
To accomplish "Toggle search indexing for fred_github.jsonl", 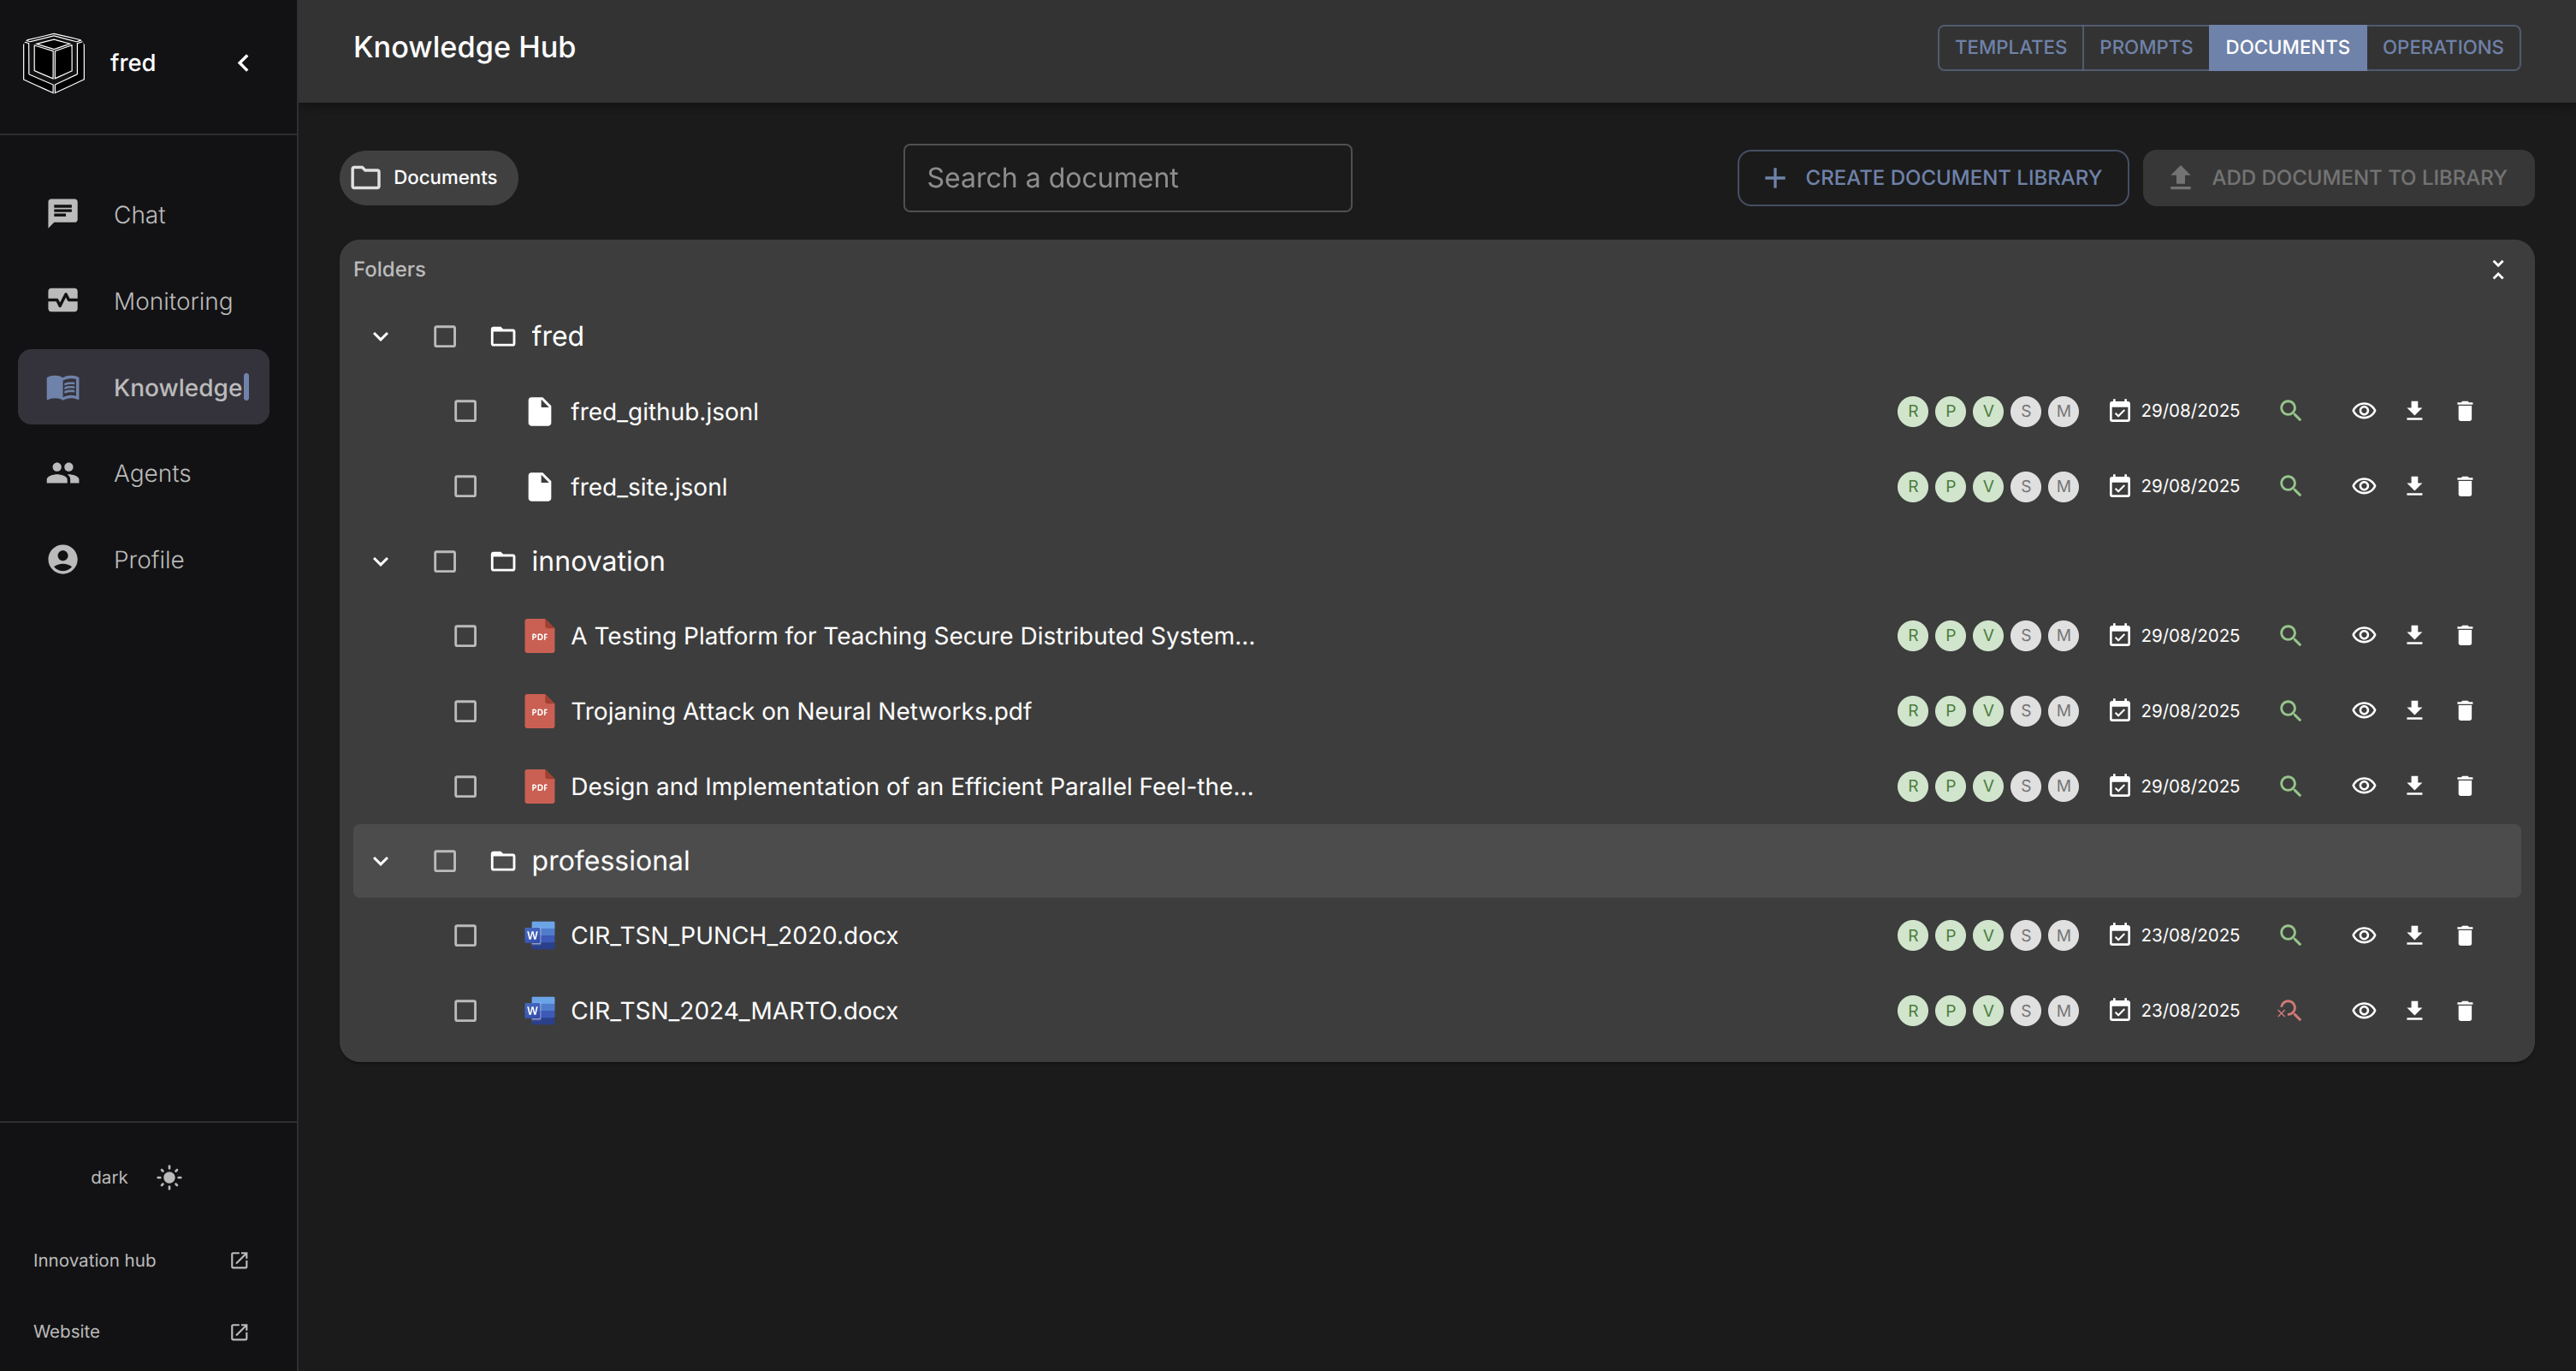I will (2290, 411).
